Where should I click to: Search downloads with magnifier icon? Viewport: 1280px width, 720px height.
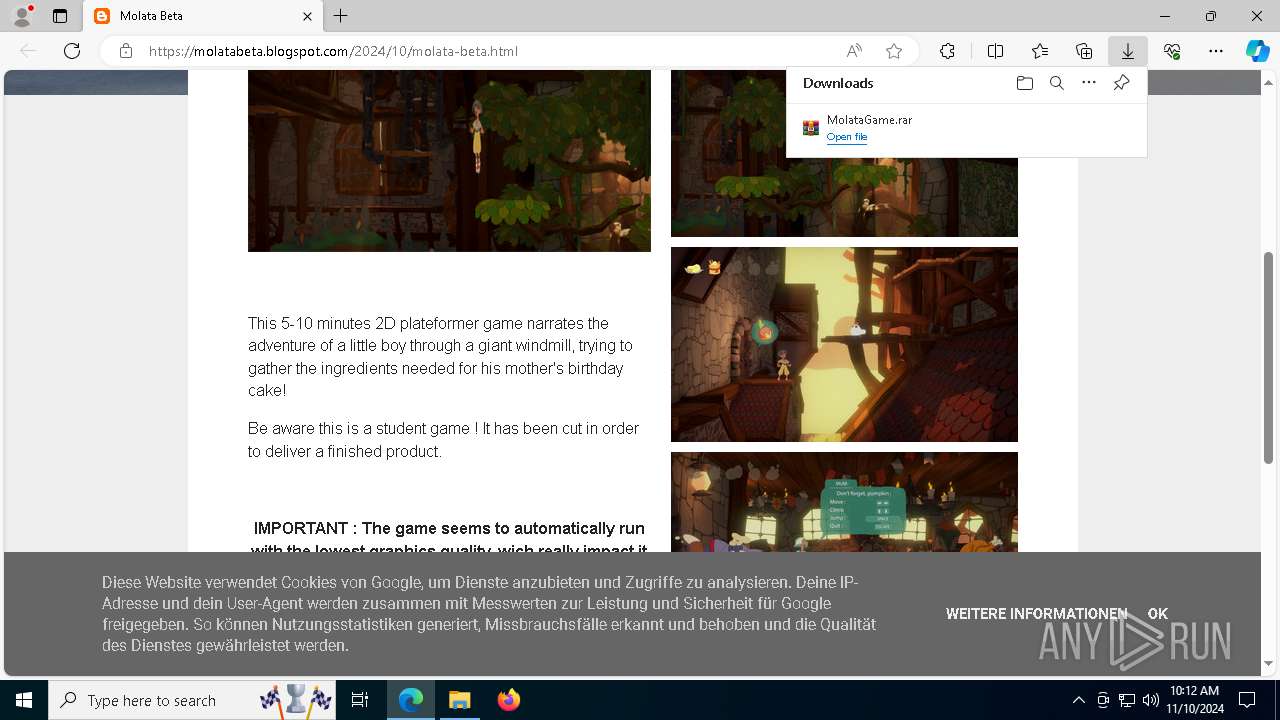tap(1056, 83)
